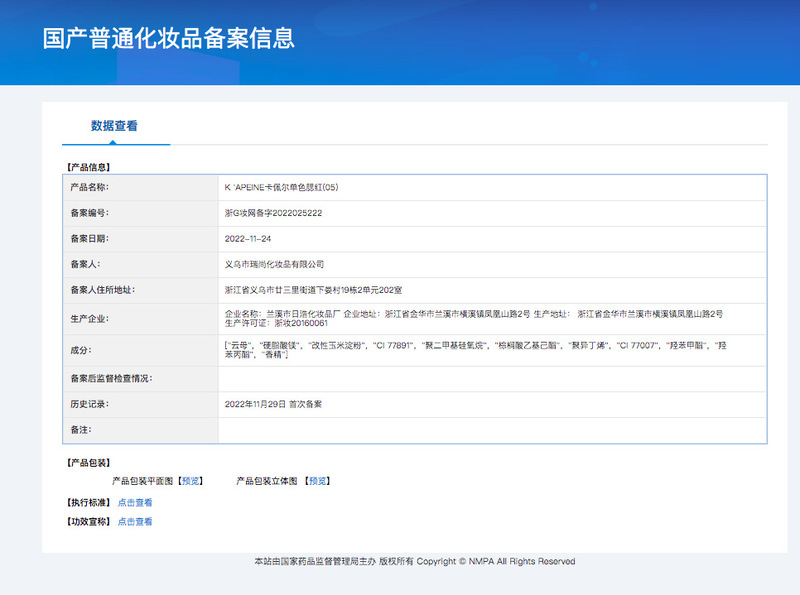800x595 pixels.
Task: Click the 备案日期 value 2022-11-24
Action: coord(248,239)
